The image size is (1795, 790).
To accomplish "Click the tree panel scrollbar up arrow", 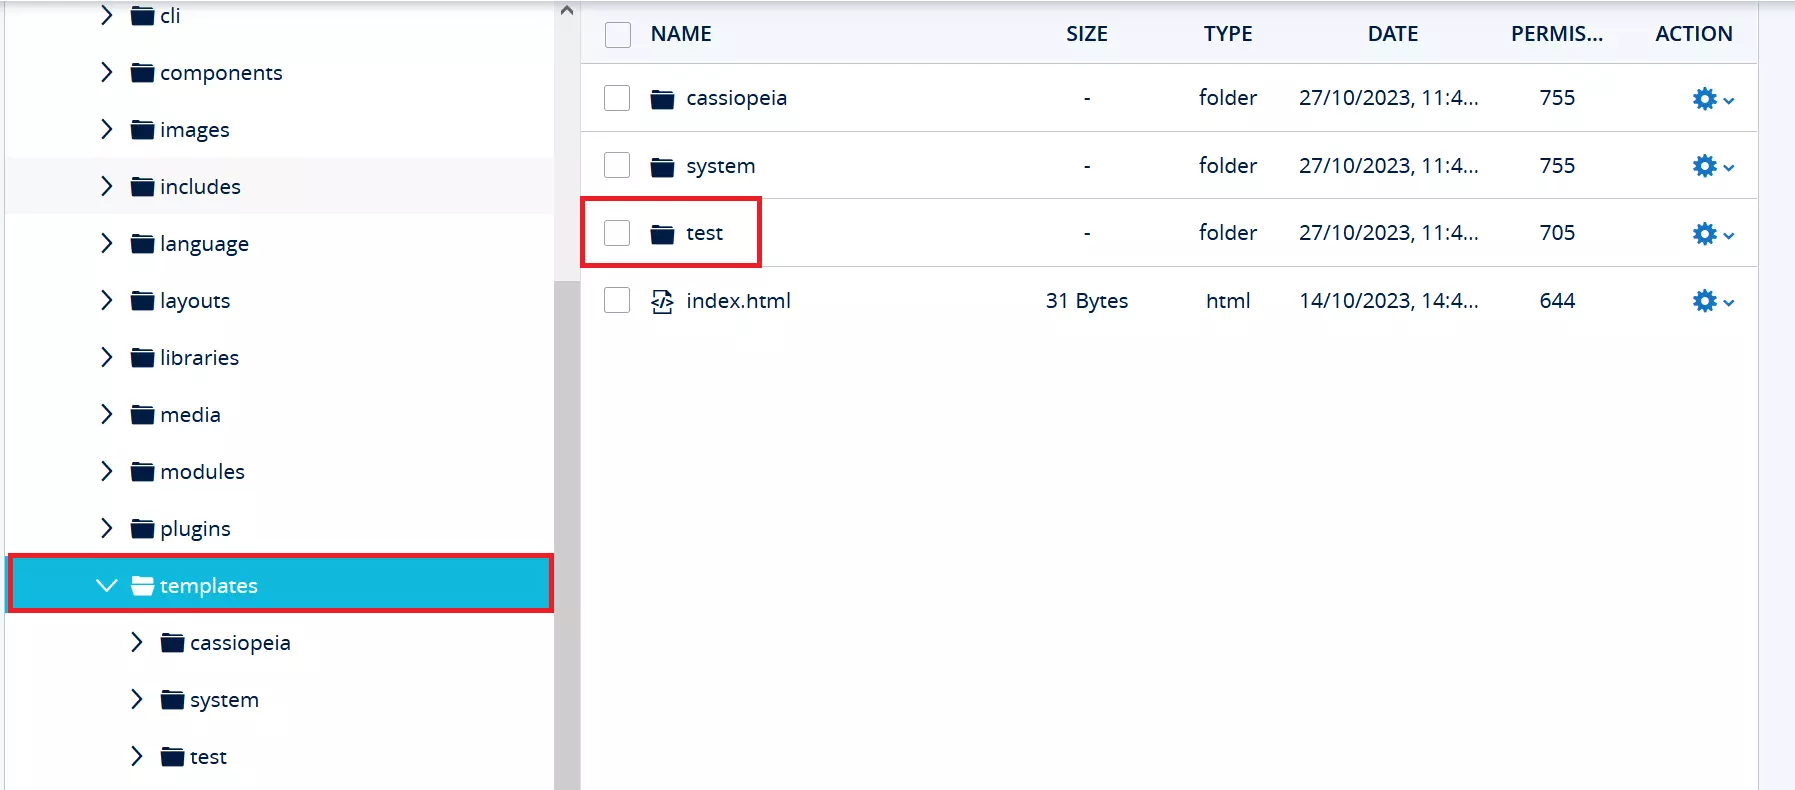I will tap(567, 11).
